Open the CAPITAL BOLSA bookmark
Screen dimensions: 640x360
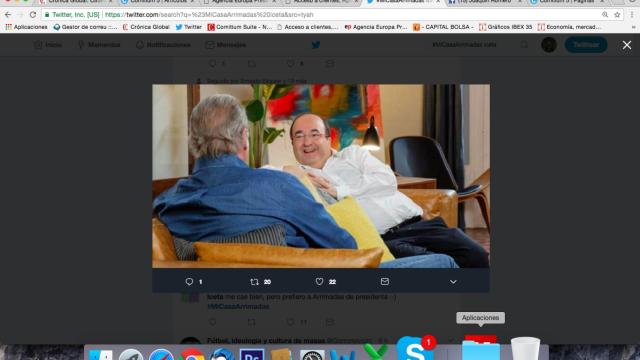click(x=444, y=27)
